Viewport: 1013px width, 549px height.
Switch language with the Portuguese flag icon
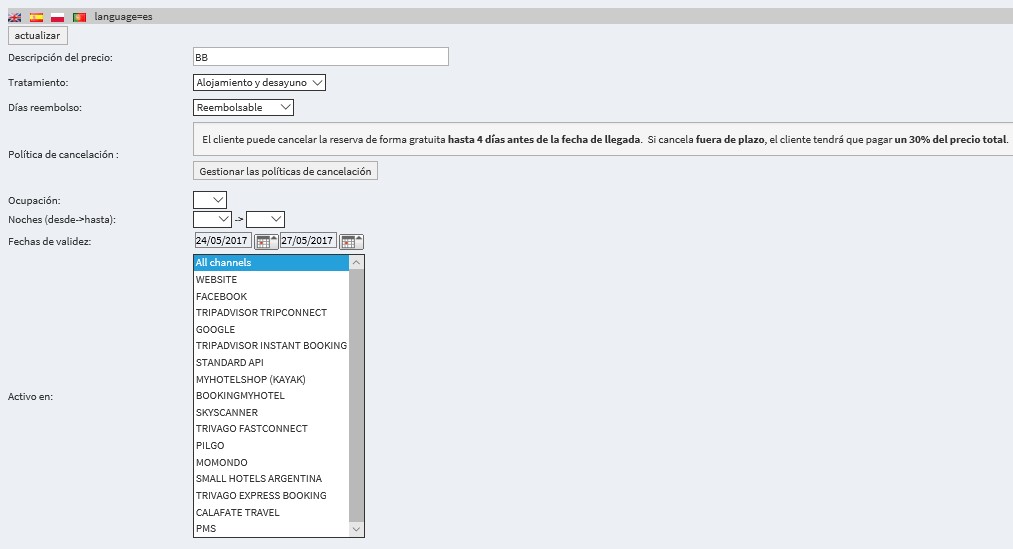79,17
